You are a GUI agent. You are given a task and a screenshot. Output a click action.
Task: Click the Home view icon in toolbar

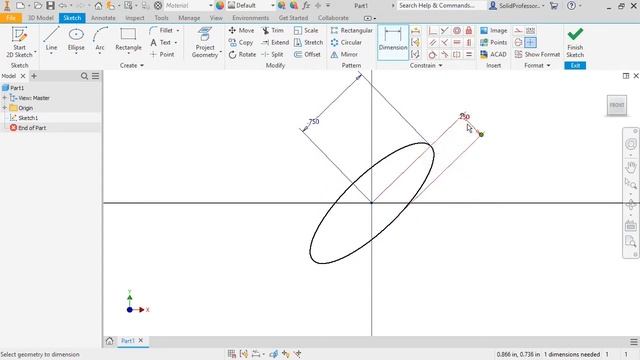click(98, 6)
